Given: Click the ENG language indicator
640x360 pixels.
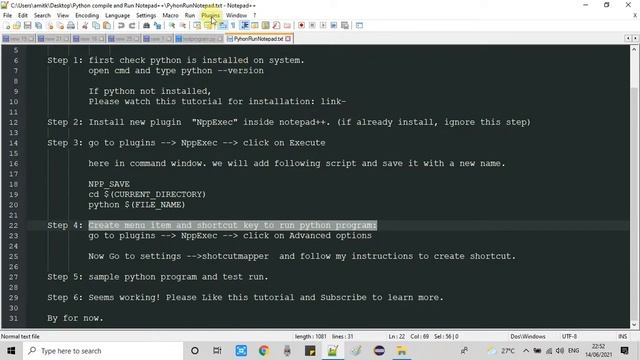Looking at the screenshot, I should tap(573, 351).
